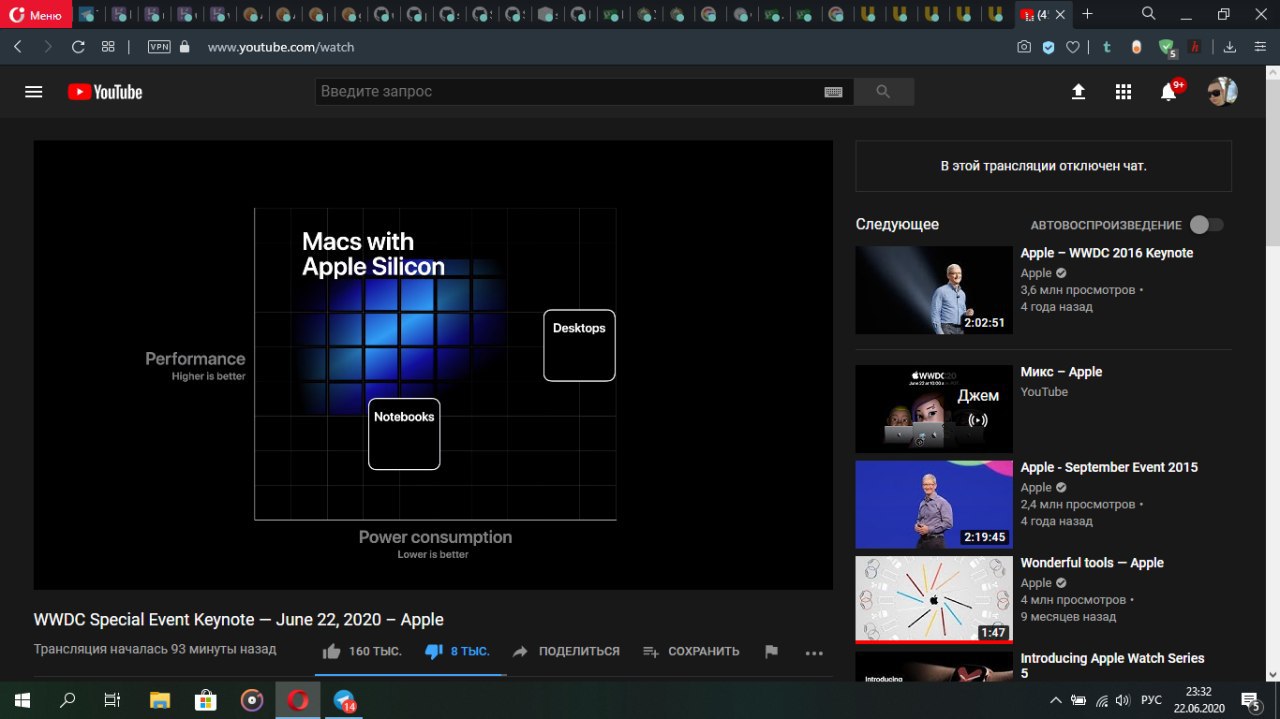Click Opera snapshot camera icon
The width and height of the screenshot is (1280, 719).
click(x=1024, y=47)
